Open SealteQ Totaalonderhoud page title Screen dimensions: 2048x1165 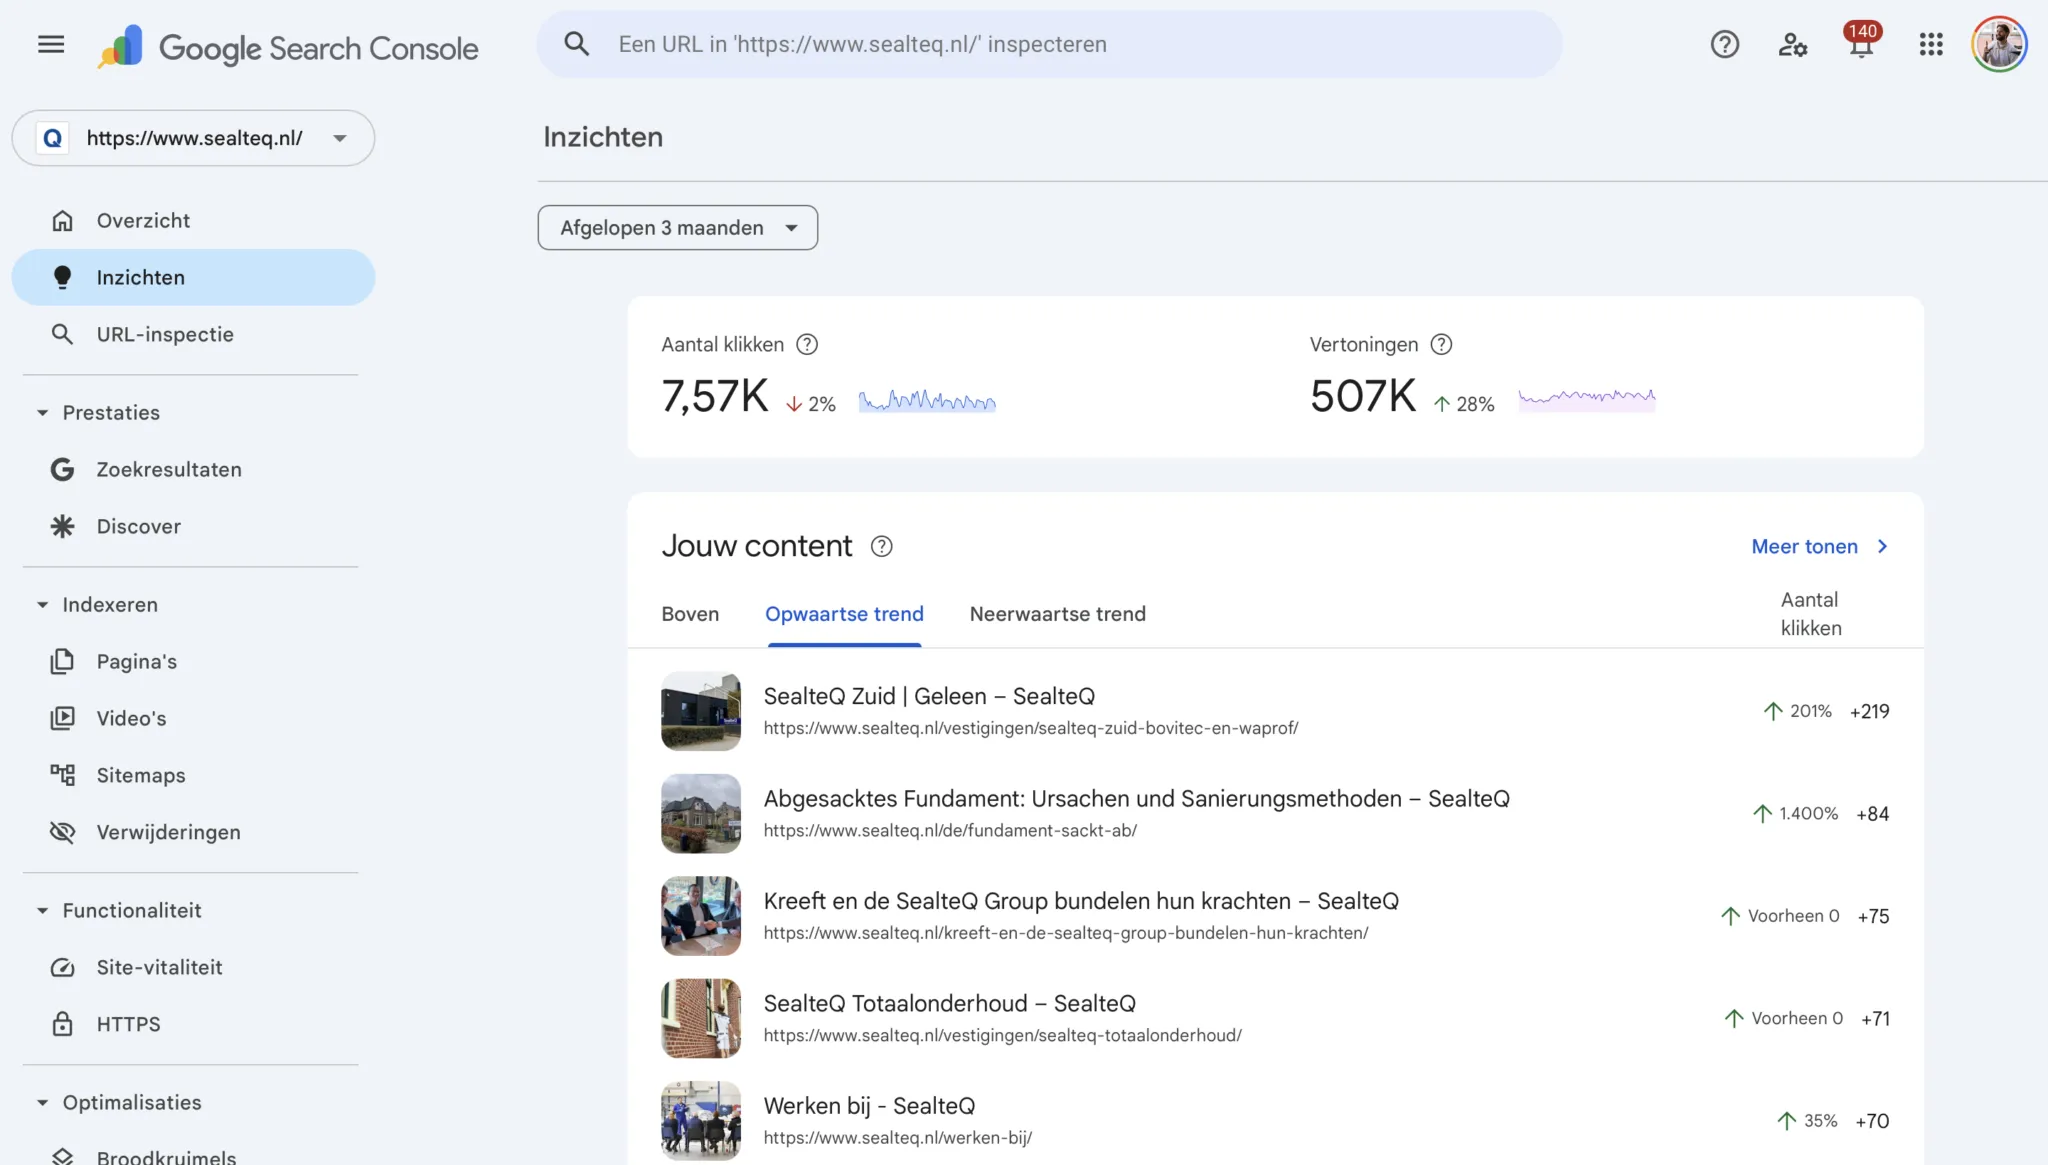pos(949,1003)
